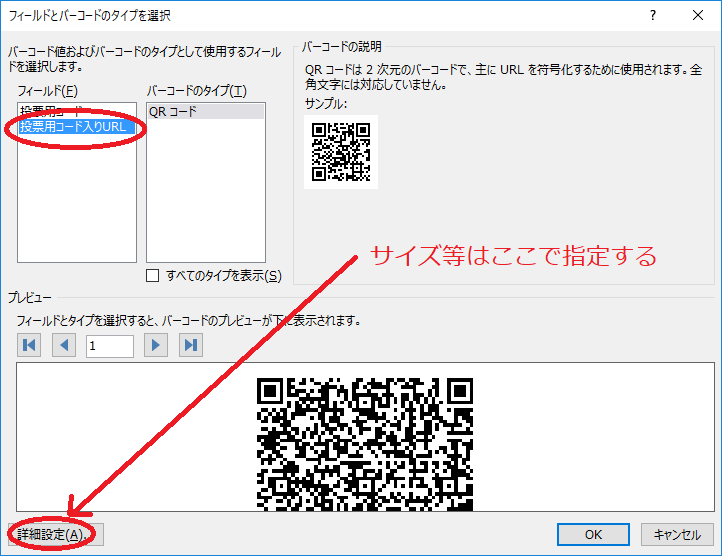
Task: Click キャンセル to dismiss dialog
Action: point(677,534)
